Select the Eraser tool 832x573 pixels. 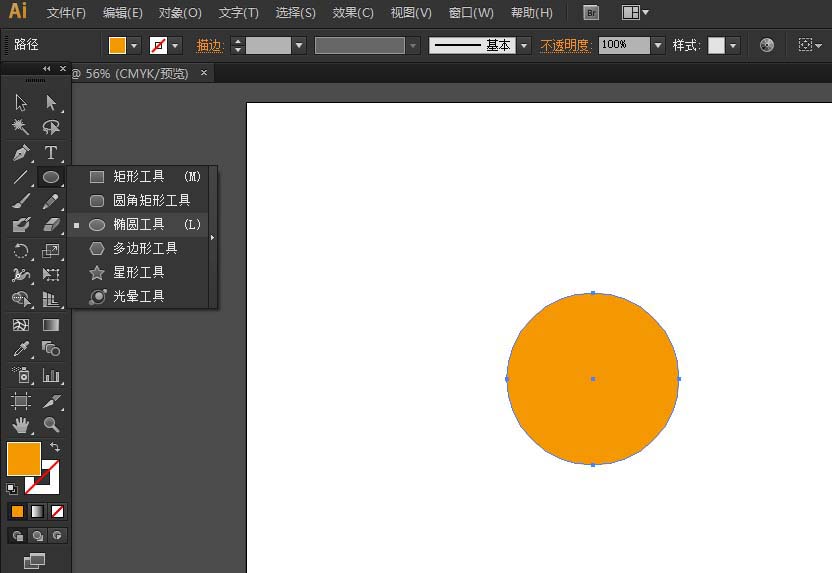(51, 225)
